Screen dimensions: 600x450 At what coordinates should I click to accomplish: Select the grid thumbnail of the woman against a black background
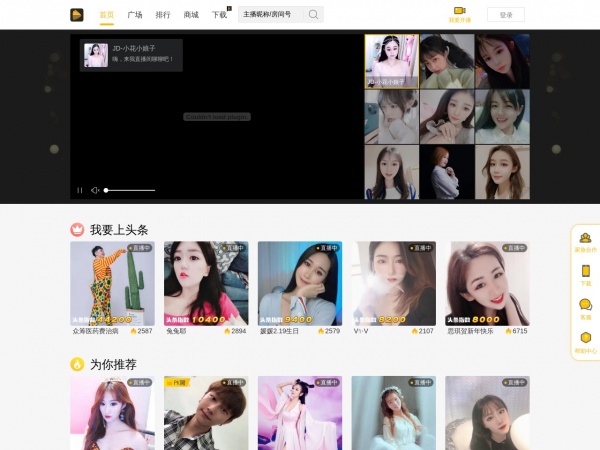point(447,172)
